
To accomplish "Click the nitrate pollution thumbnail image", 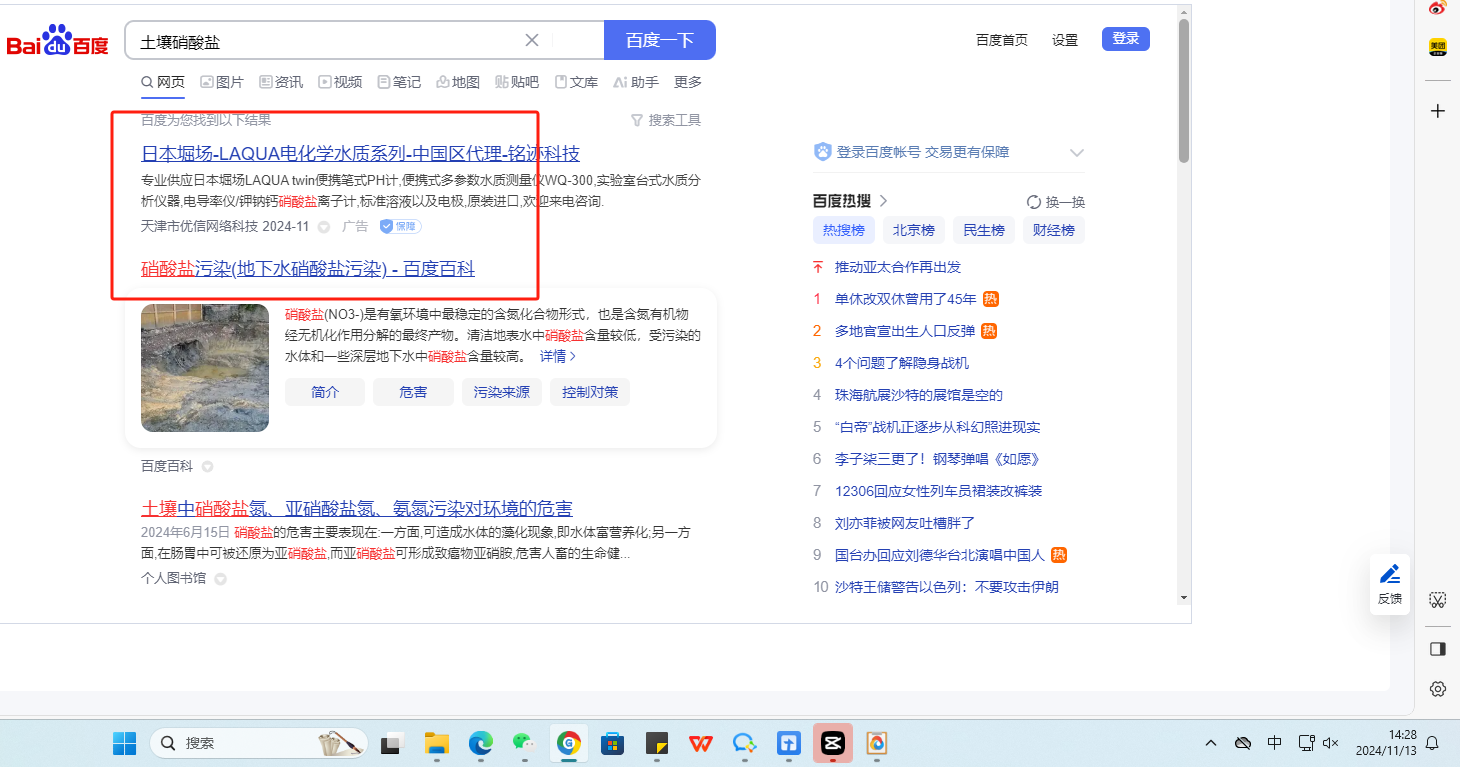I will click(205, 368).
